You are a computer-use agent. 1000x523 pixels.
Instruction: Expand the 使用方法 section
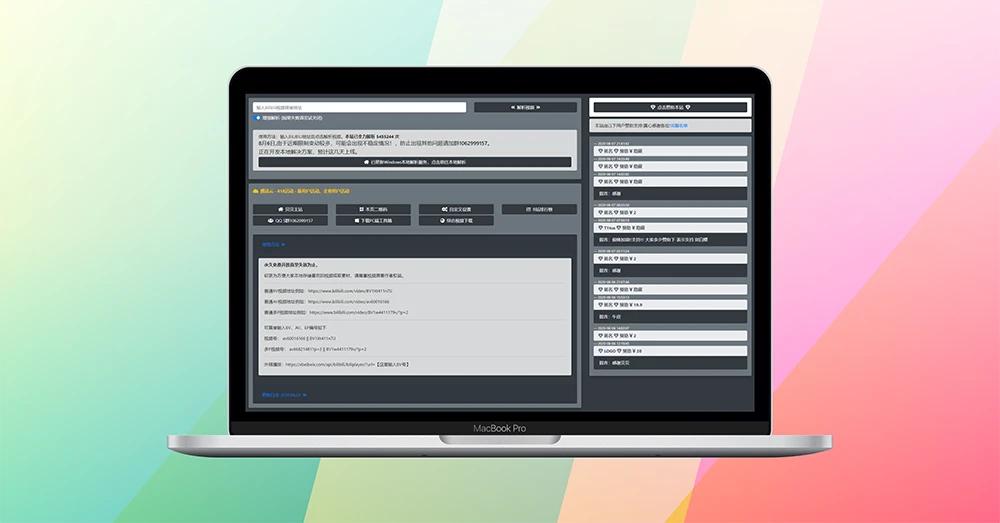click(273, 244)
